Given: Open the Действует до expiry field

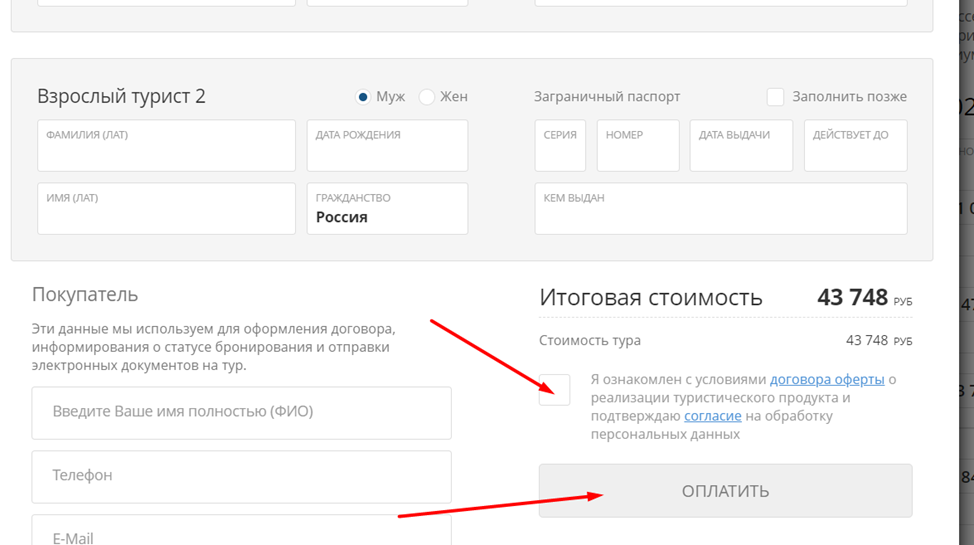Looking at the screenshot, I should click(x=855, y=146).
